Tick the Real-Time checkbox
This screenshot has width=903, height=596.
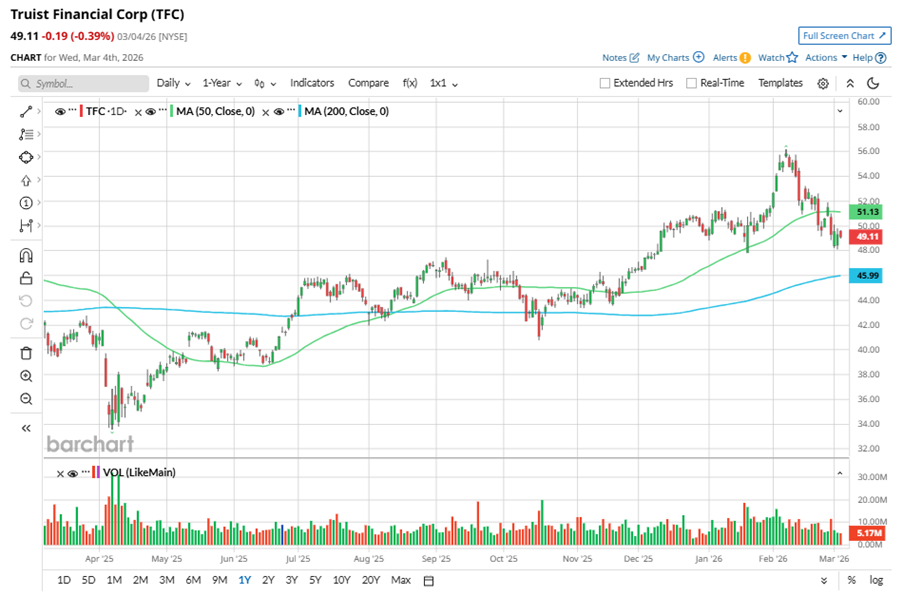pyautogui.click(x=691, y=84)
